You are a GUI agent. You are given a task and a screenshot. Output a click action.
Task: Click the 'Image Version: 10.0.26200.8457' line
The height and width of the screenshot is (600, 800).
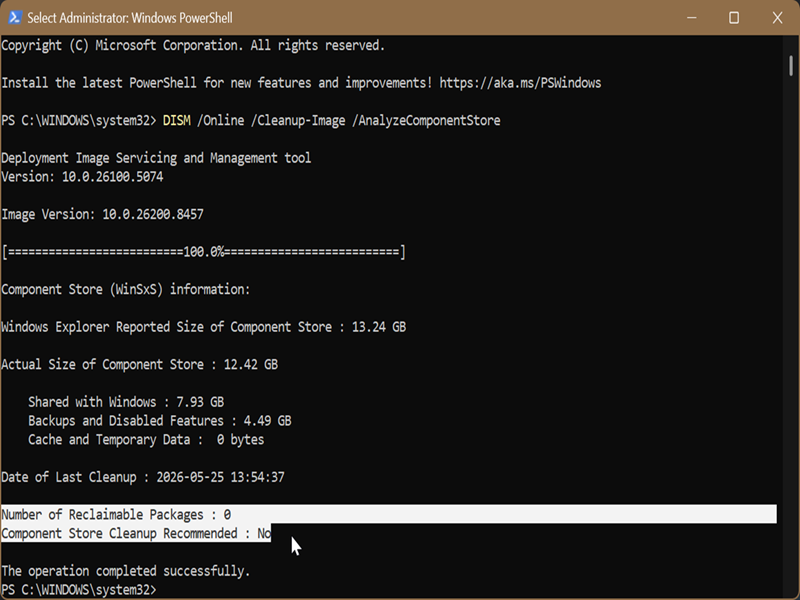point(103,214)
